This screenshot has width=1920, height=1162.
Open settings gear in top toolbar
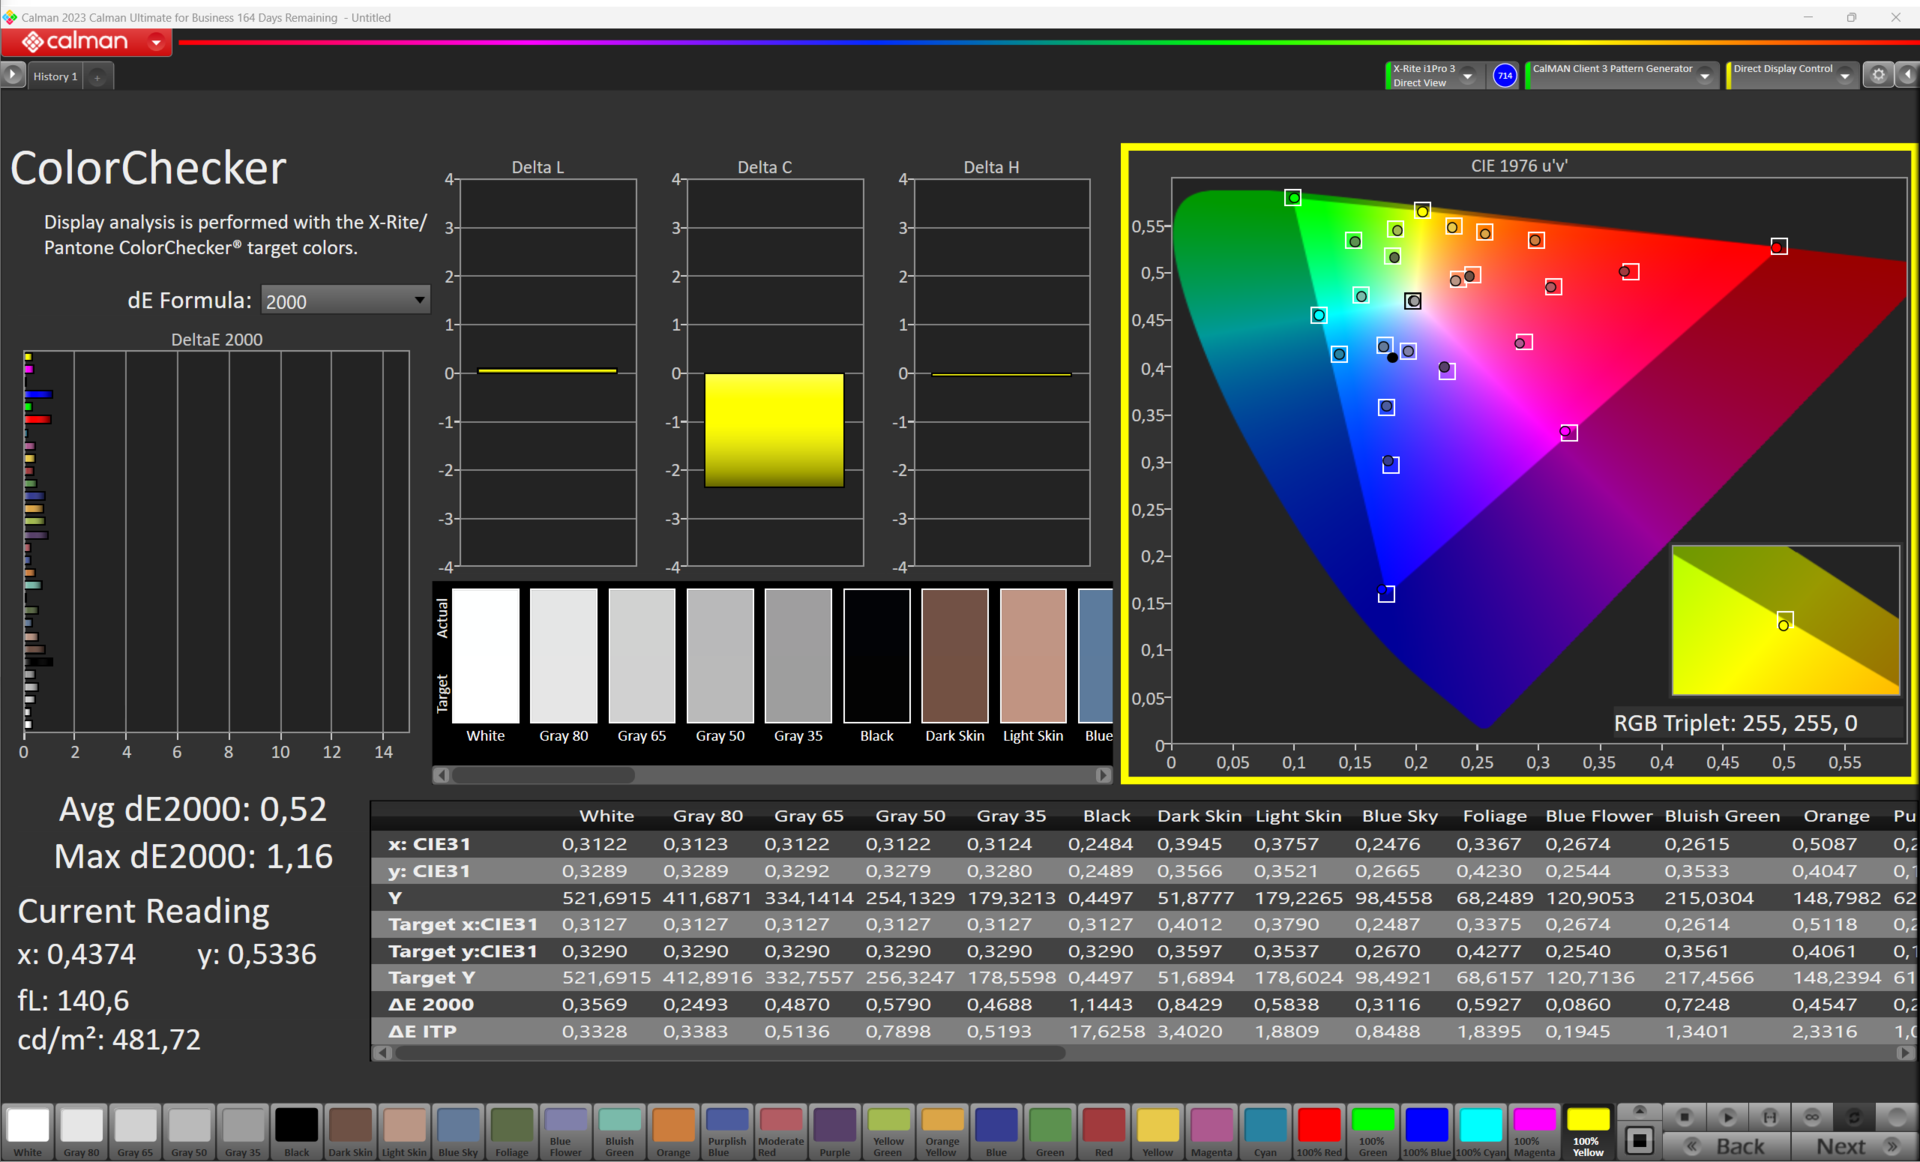[1878, 75]
